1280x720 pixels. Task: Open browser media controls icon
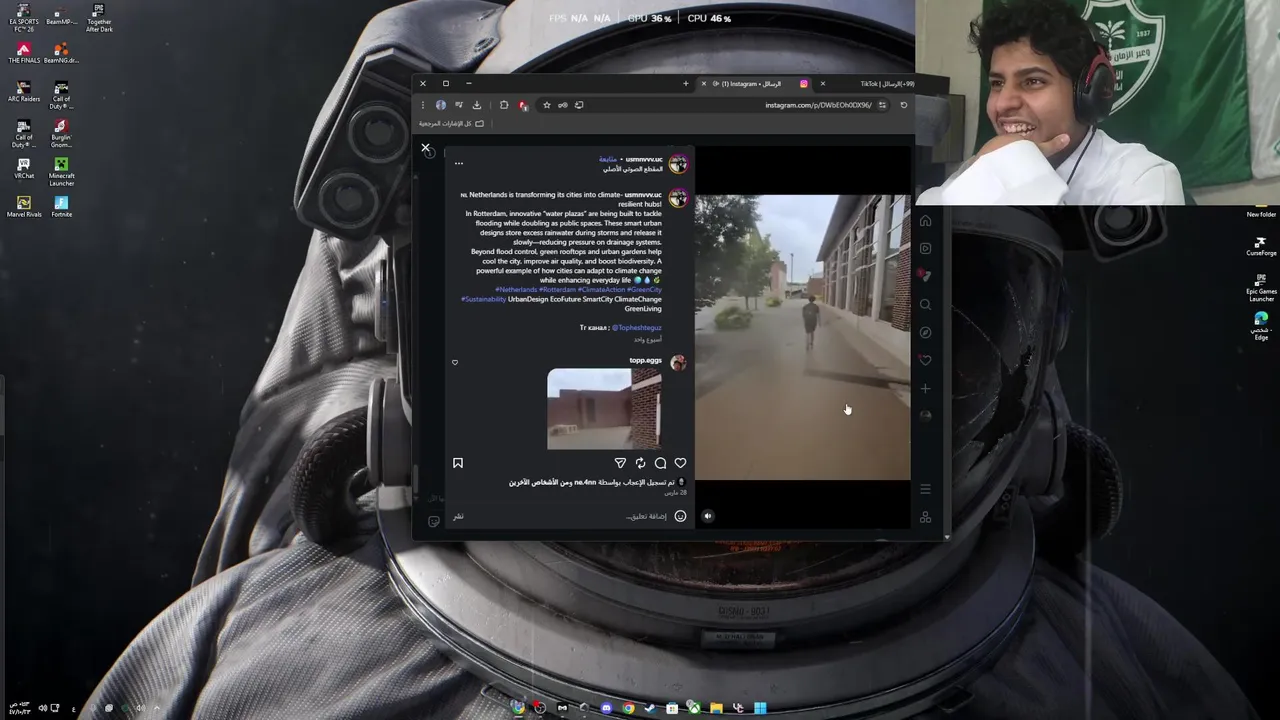pos(459,105)
